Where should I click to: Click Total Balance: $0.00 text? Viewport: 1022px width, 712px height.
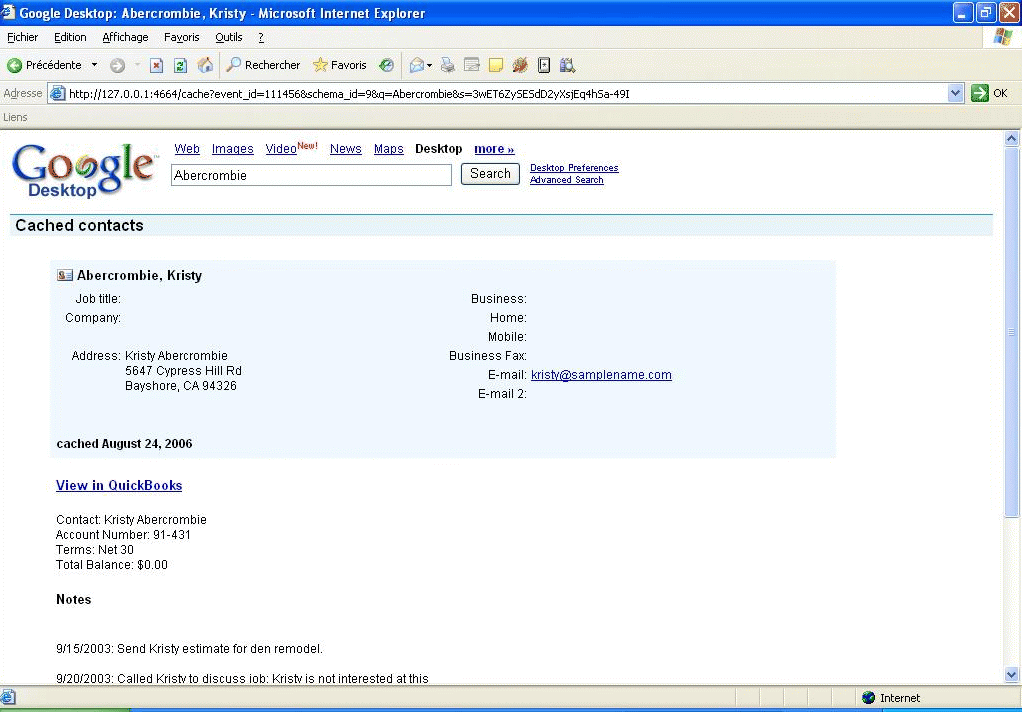pyautogui.click(x=111, y=565)
